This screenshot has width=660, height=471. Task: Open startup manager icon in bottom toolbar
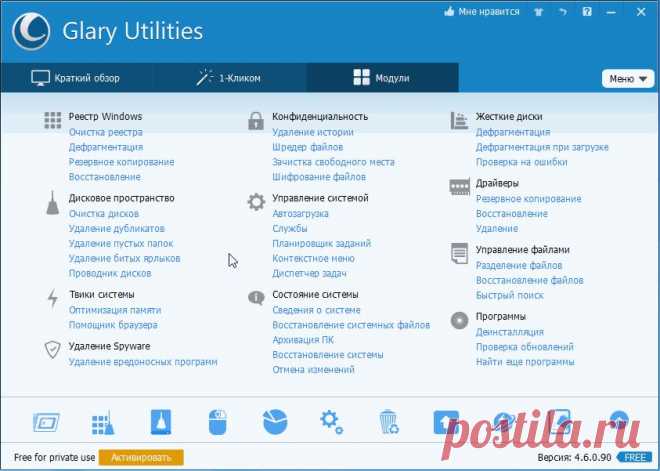click(x=46, y=423)
